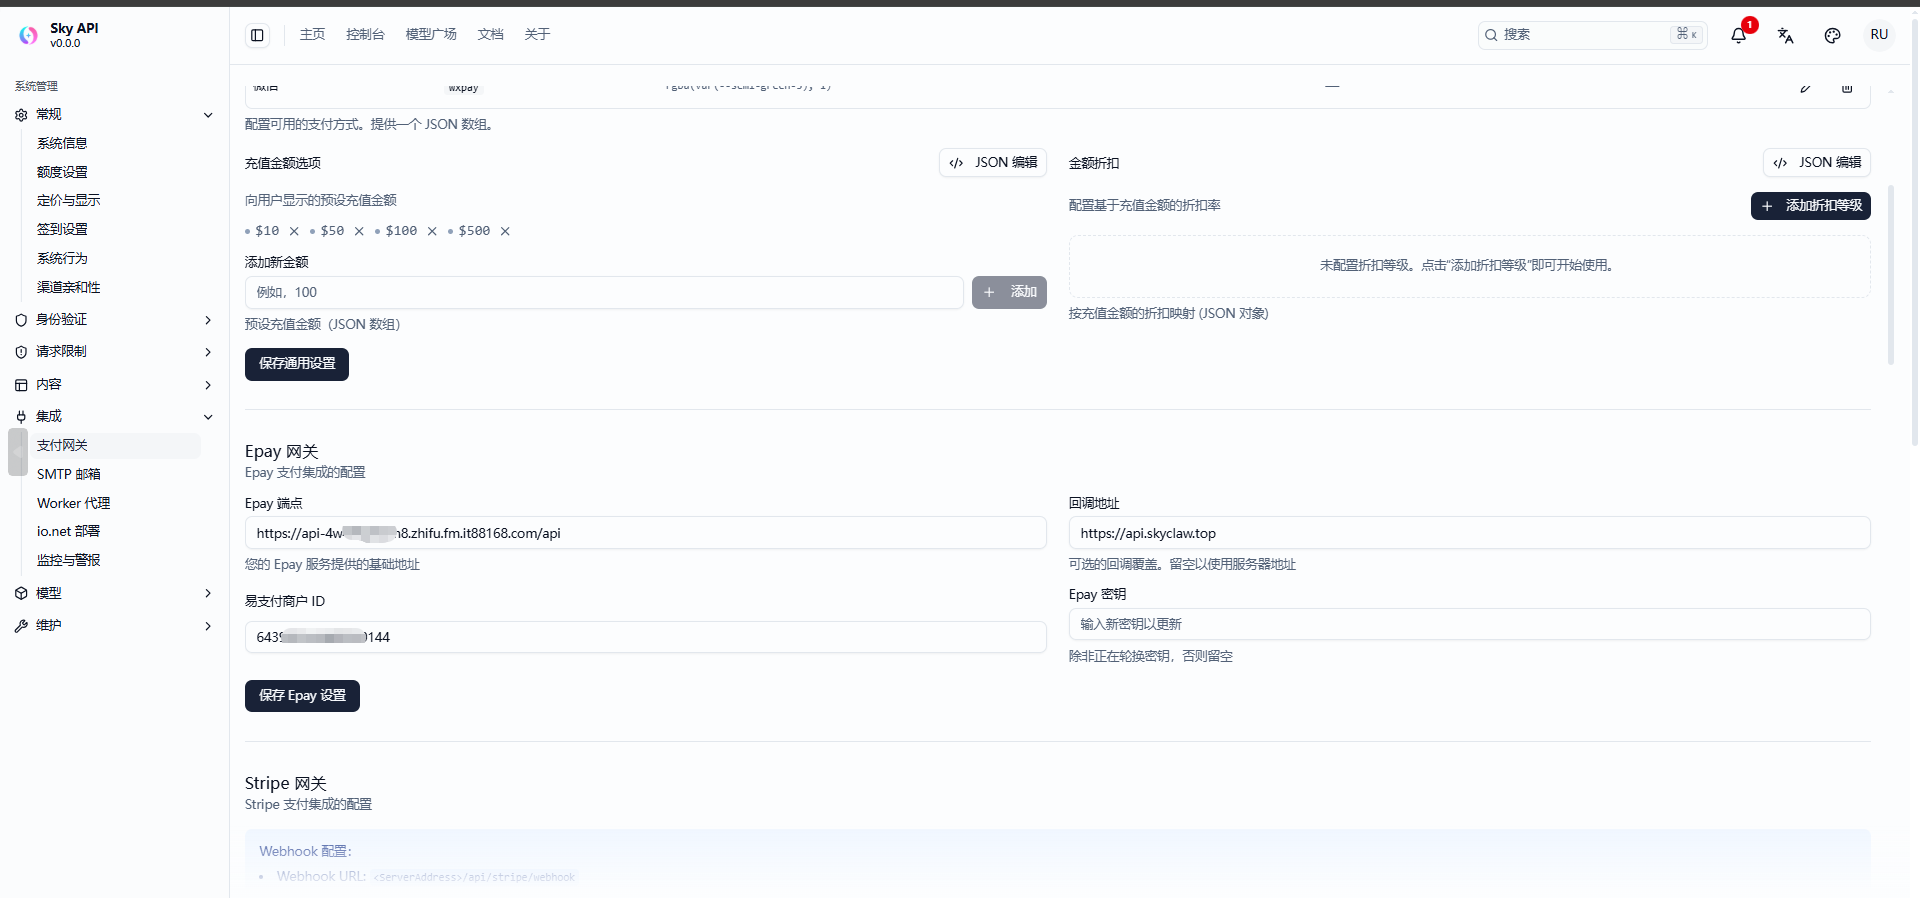Focus the Epay 密钥 input field
Image resolution: width=1920 pixels, height=898 pixels.
pos(1470,625)
